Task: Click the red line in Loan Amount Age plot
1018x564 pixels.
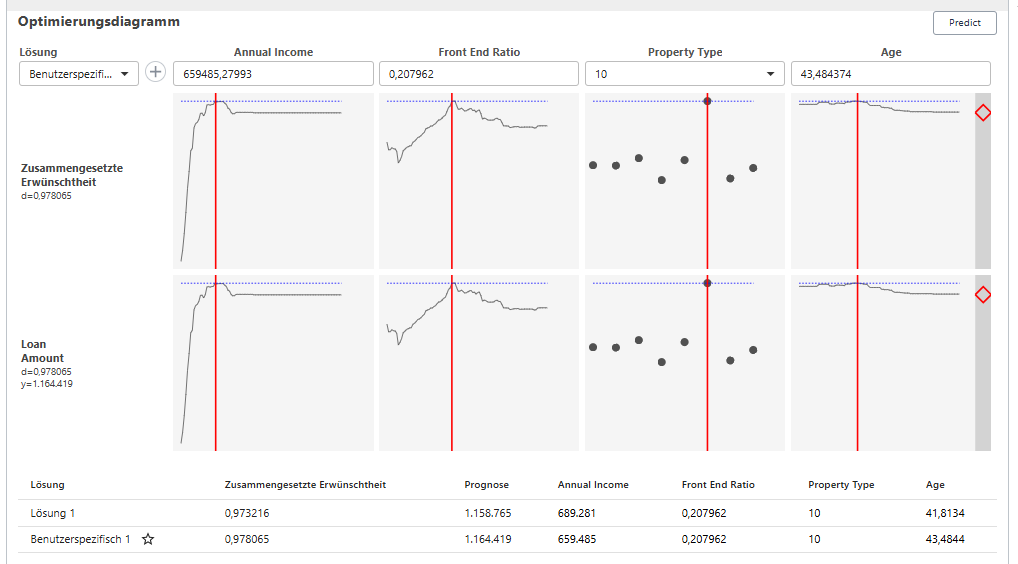Action: tap(857, 380)
